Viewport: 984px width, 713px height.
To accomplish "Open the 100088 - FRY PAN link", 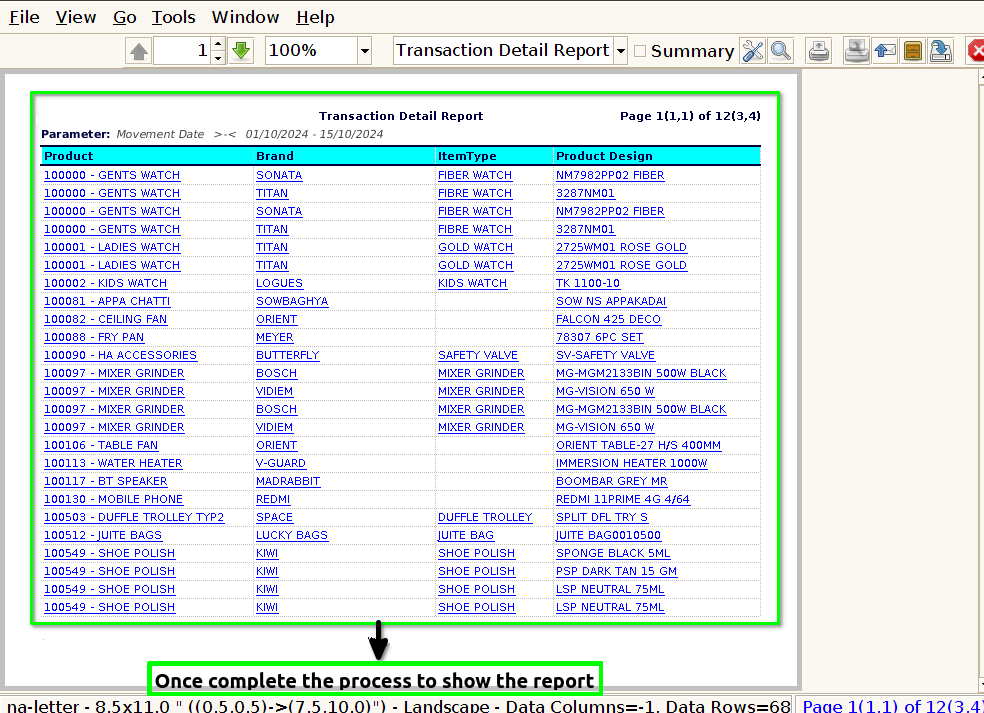I will (x=94, y=337).
